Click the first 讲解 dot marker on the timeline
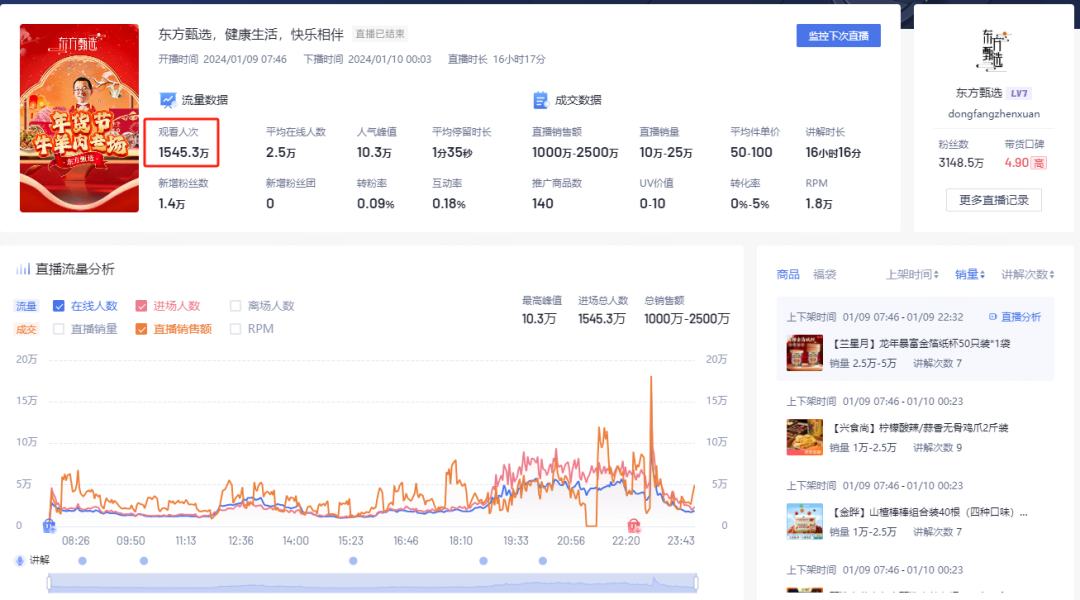Viewport: 1080px width, 600px height. tap(83, 561)
